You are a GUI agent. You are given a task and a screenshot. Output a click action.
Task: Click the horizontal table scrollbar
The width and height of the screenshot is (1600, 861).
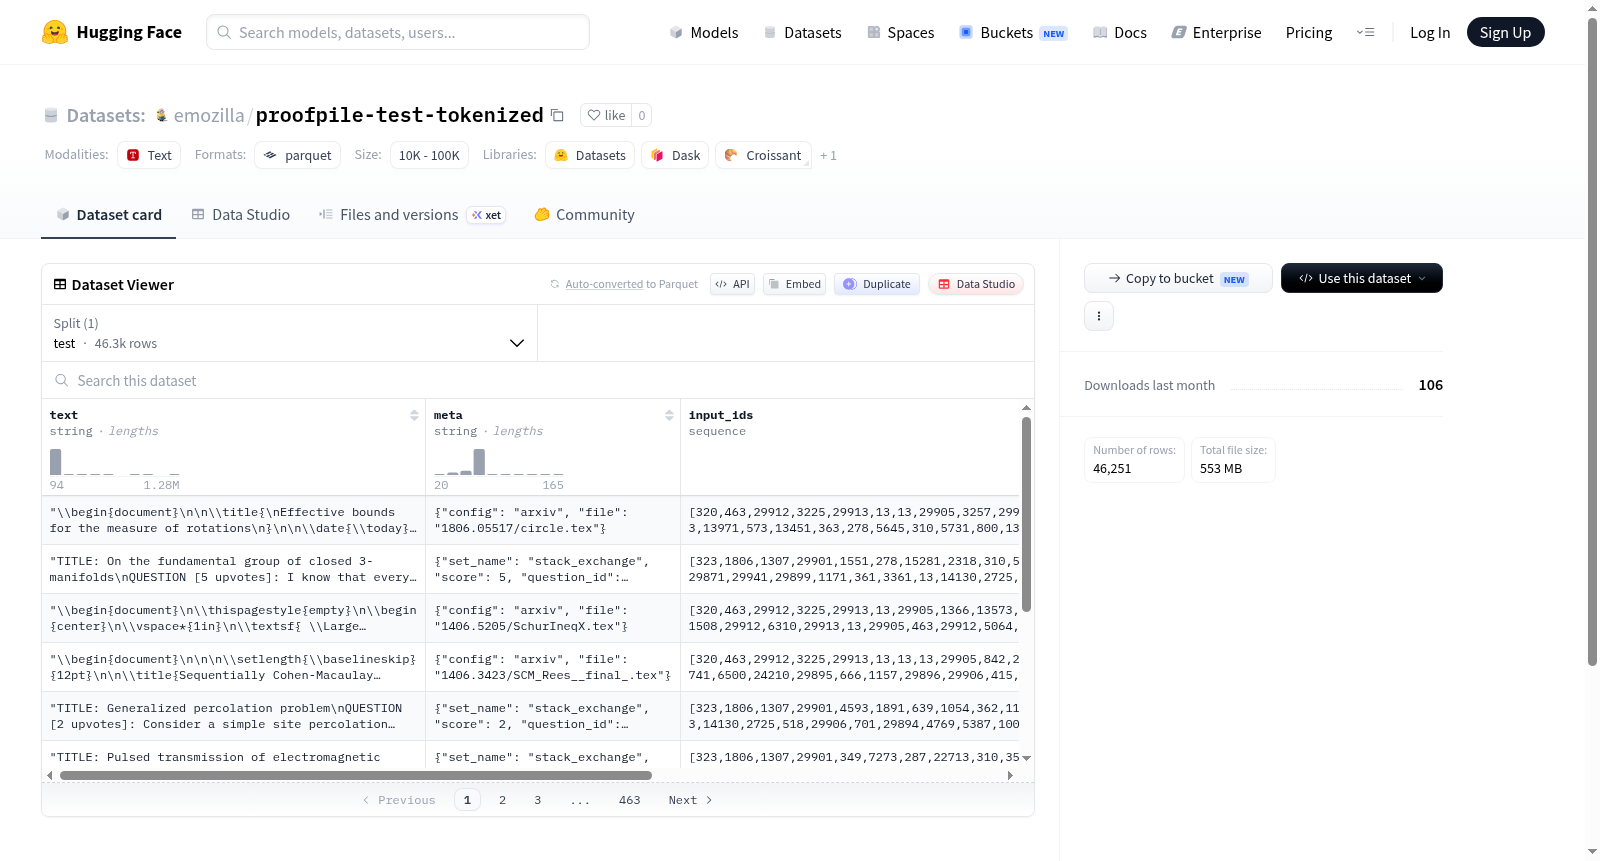click(x=356, y=775)
